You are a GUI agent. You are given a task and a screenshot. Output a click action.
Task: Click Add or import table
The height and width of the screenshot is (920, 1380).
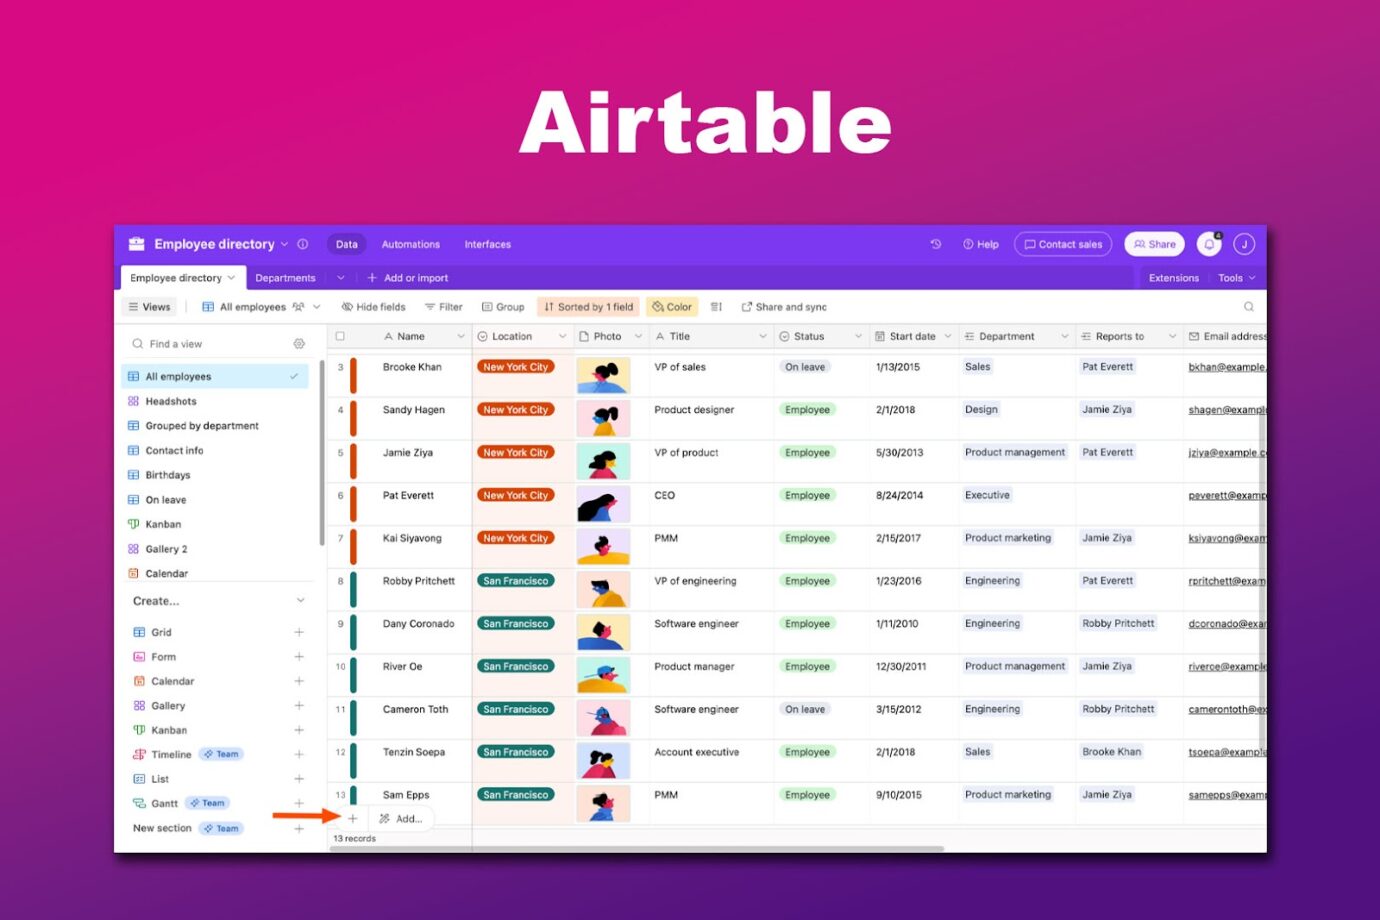408,278
